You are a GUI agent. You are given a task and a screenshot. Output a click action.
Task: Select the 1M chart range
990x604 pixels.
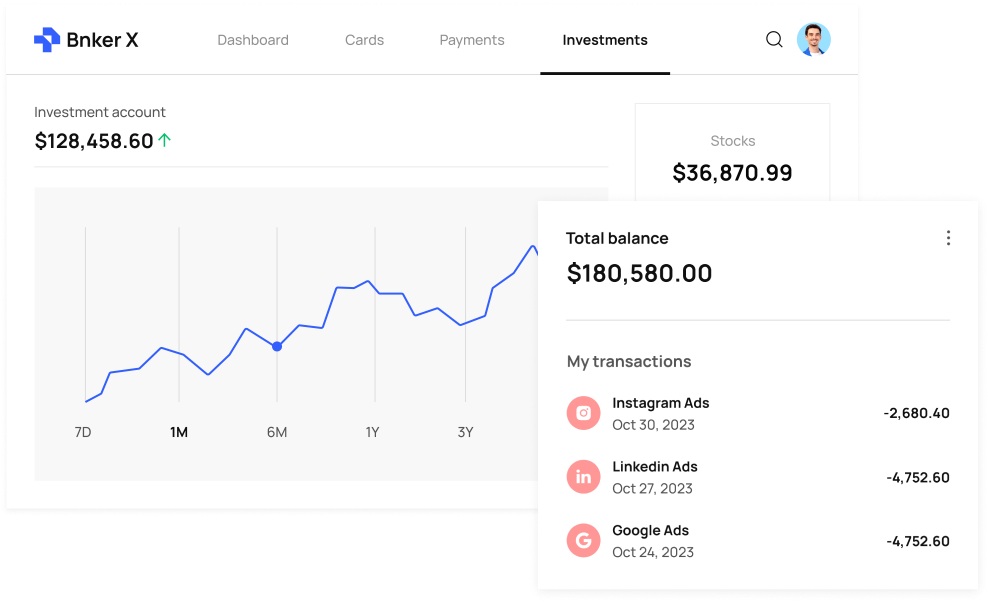[x=179, y=432]
